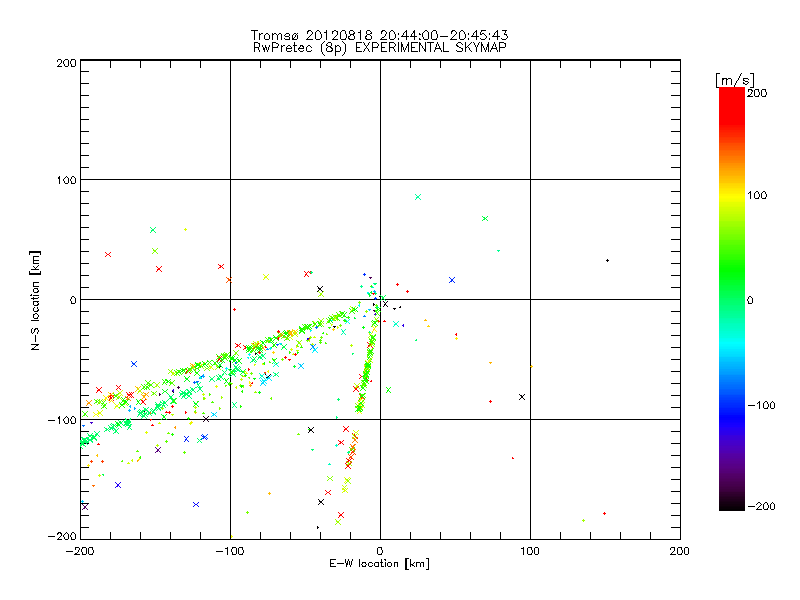800x600 pixels.
Task: Click the x-axis '-100' tick label
Action: (230, 551)
